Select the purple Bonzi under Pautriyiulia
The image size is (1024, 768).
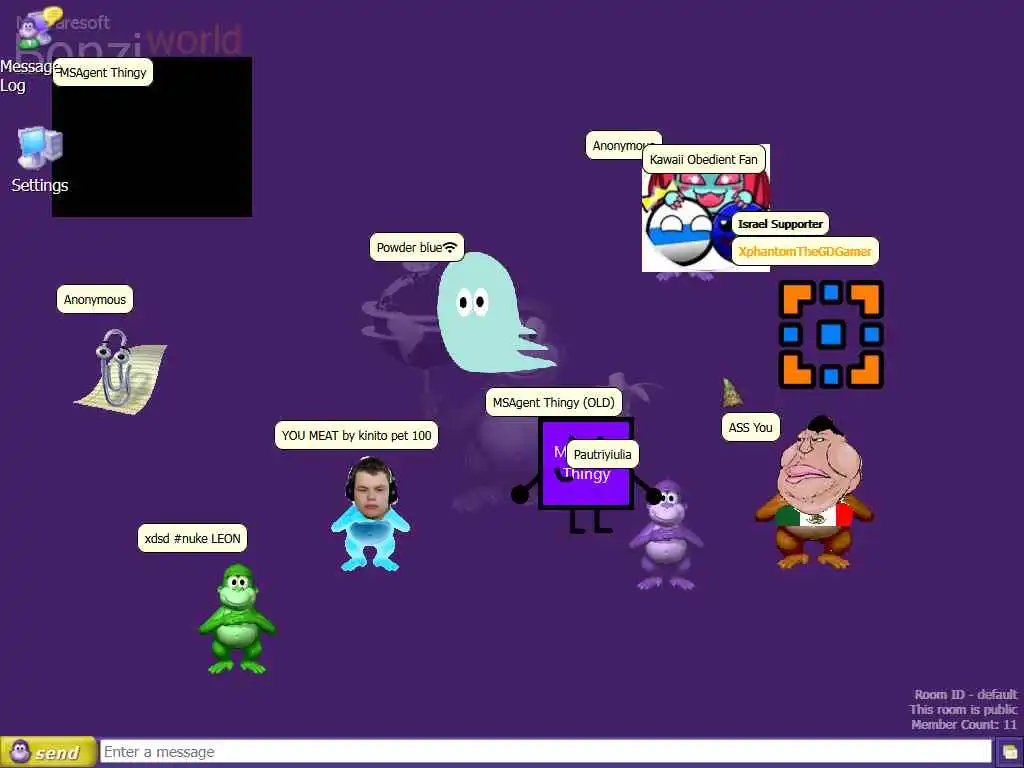point(666,536)
